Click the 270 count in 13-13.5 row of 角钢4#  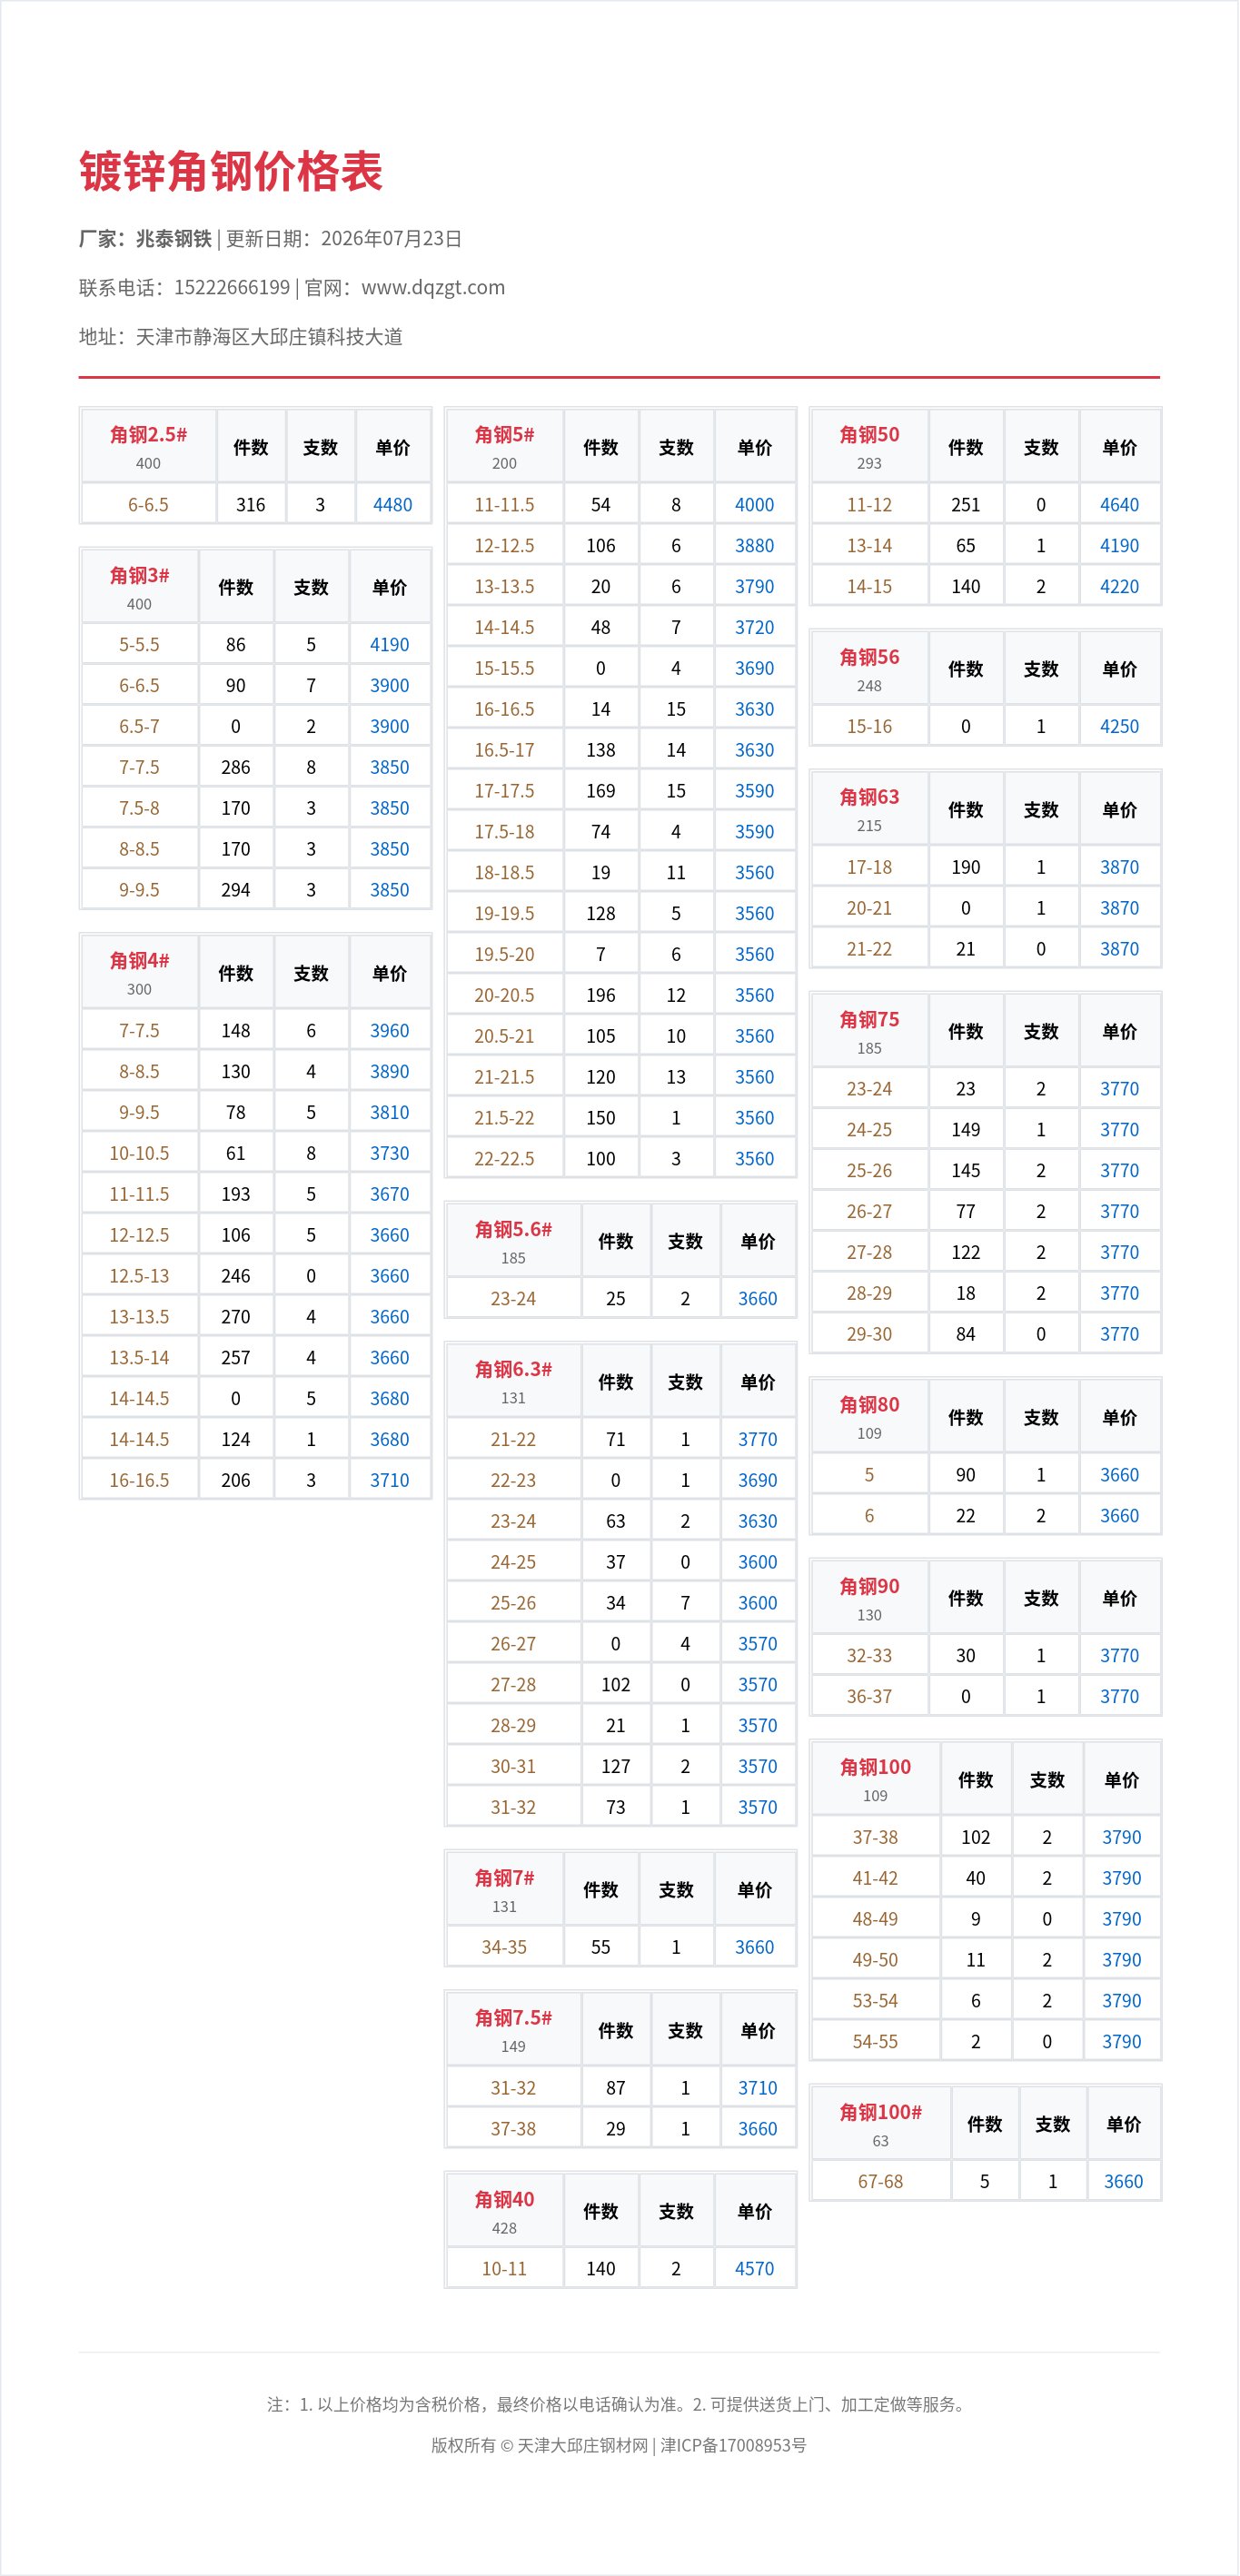tap(236, 1317)
